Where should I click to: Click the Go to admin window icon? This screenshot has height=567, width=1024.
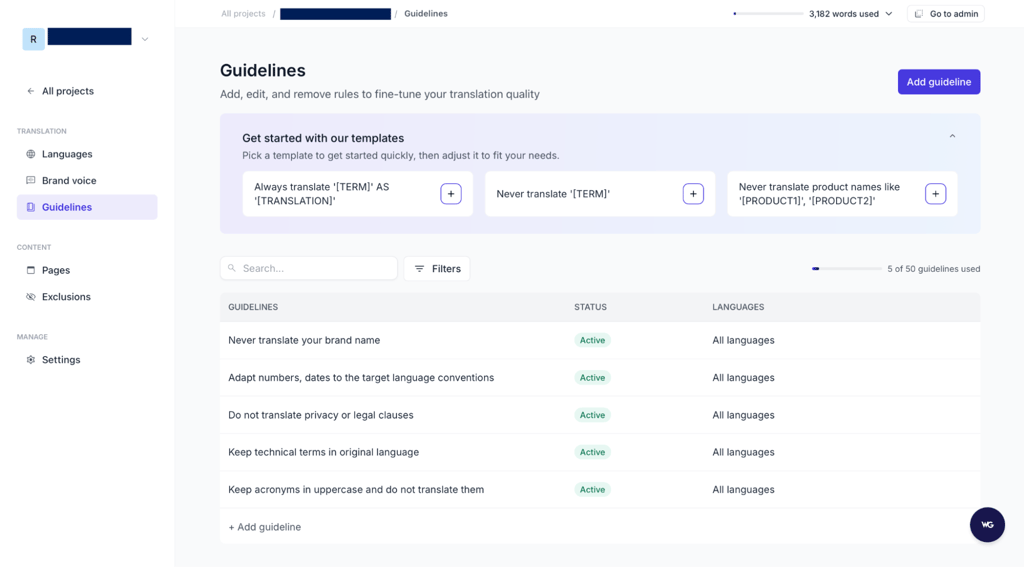click(x=919, y=14)
